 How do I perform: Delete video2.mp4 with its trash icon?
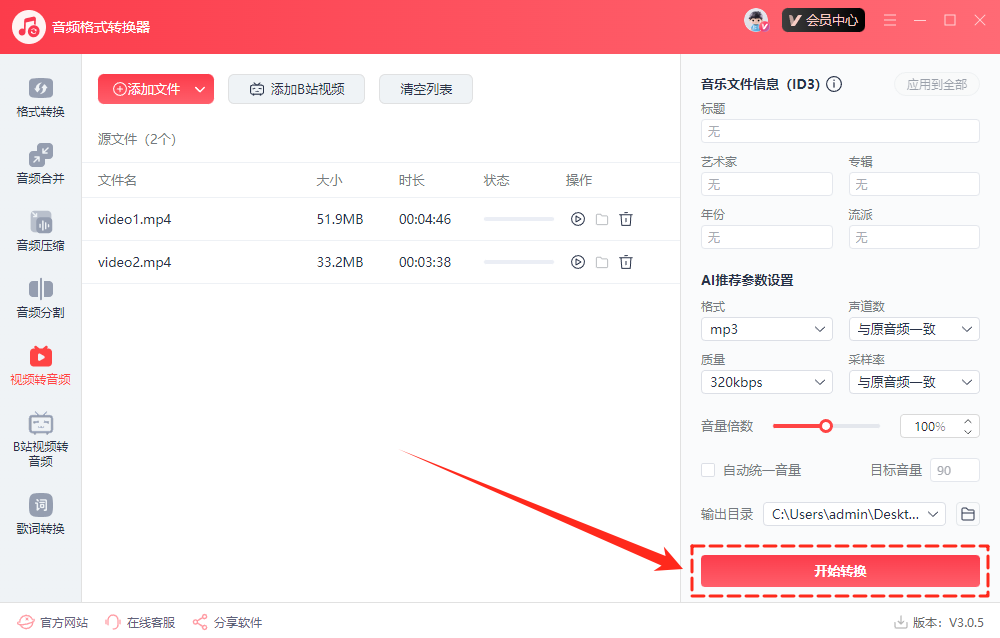tap(626, 262)
